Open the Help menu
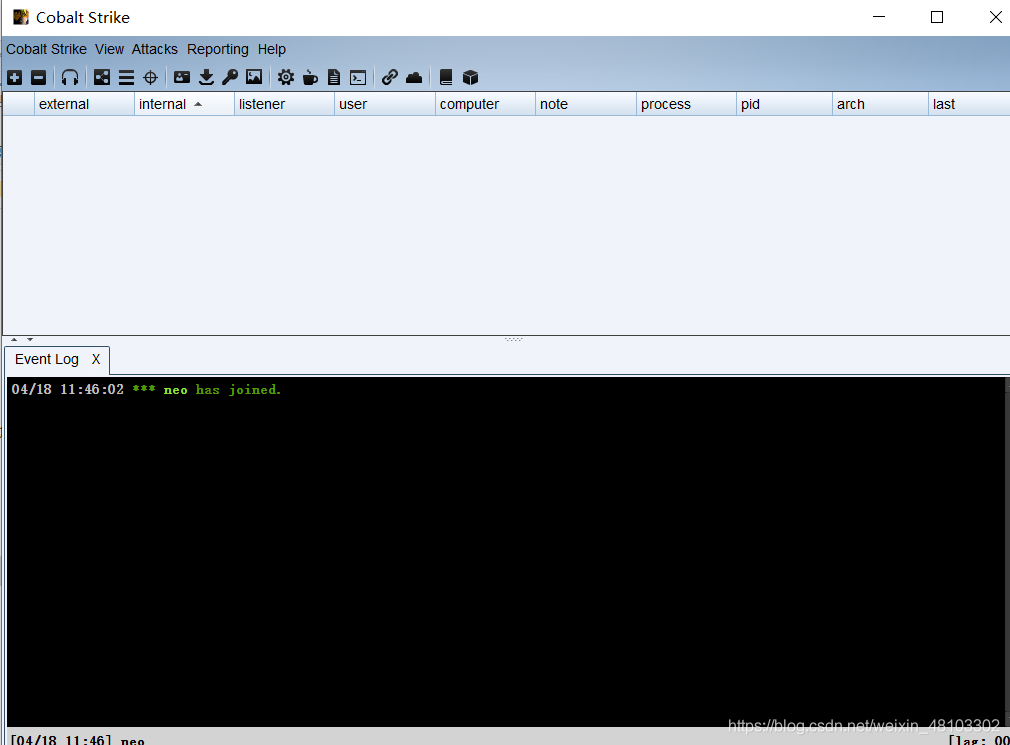Viewport: 1010px width, 745px height. pyautogui.click(x=272, y=50)
